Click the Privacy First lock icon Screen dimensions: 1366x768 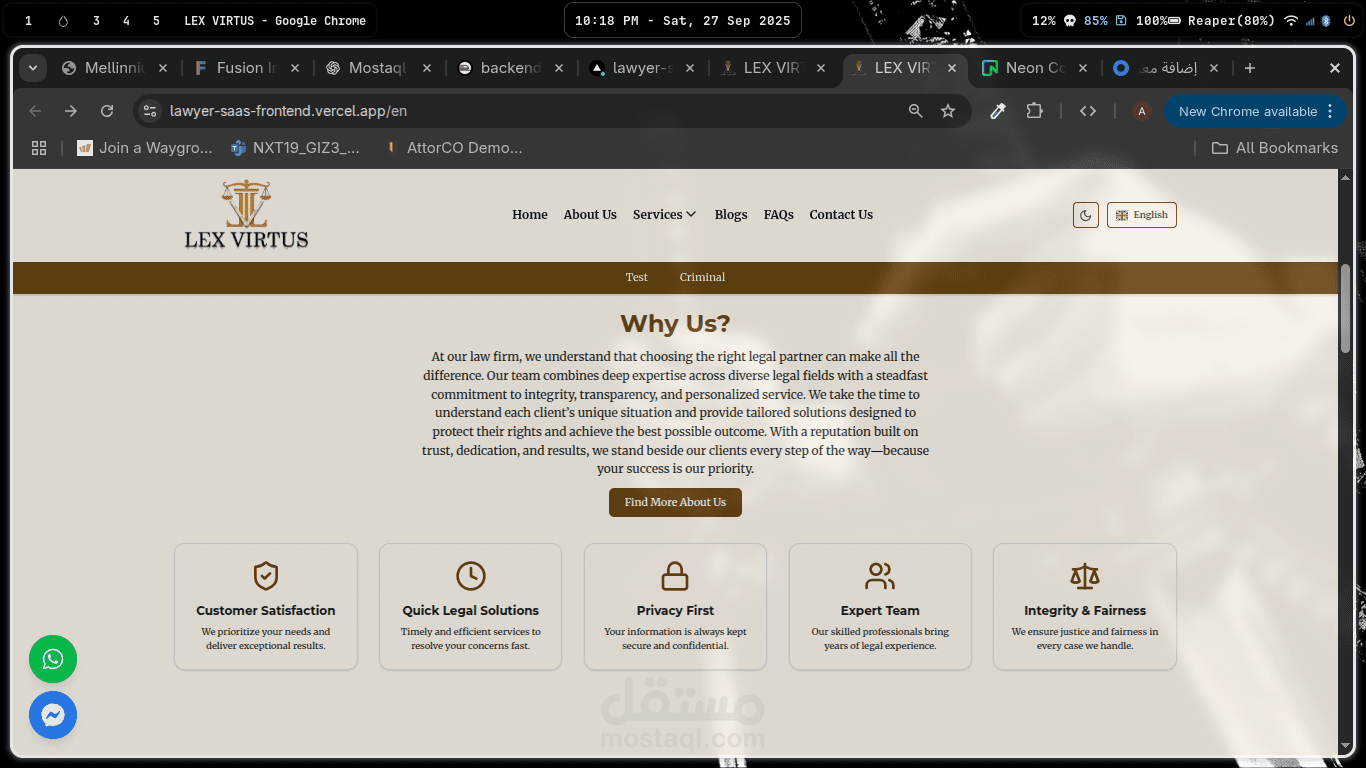coord(675,576)
